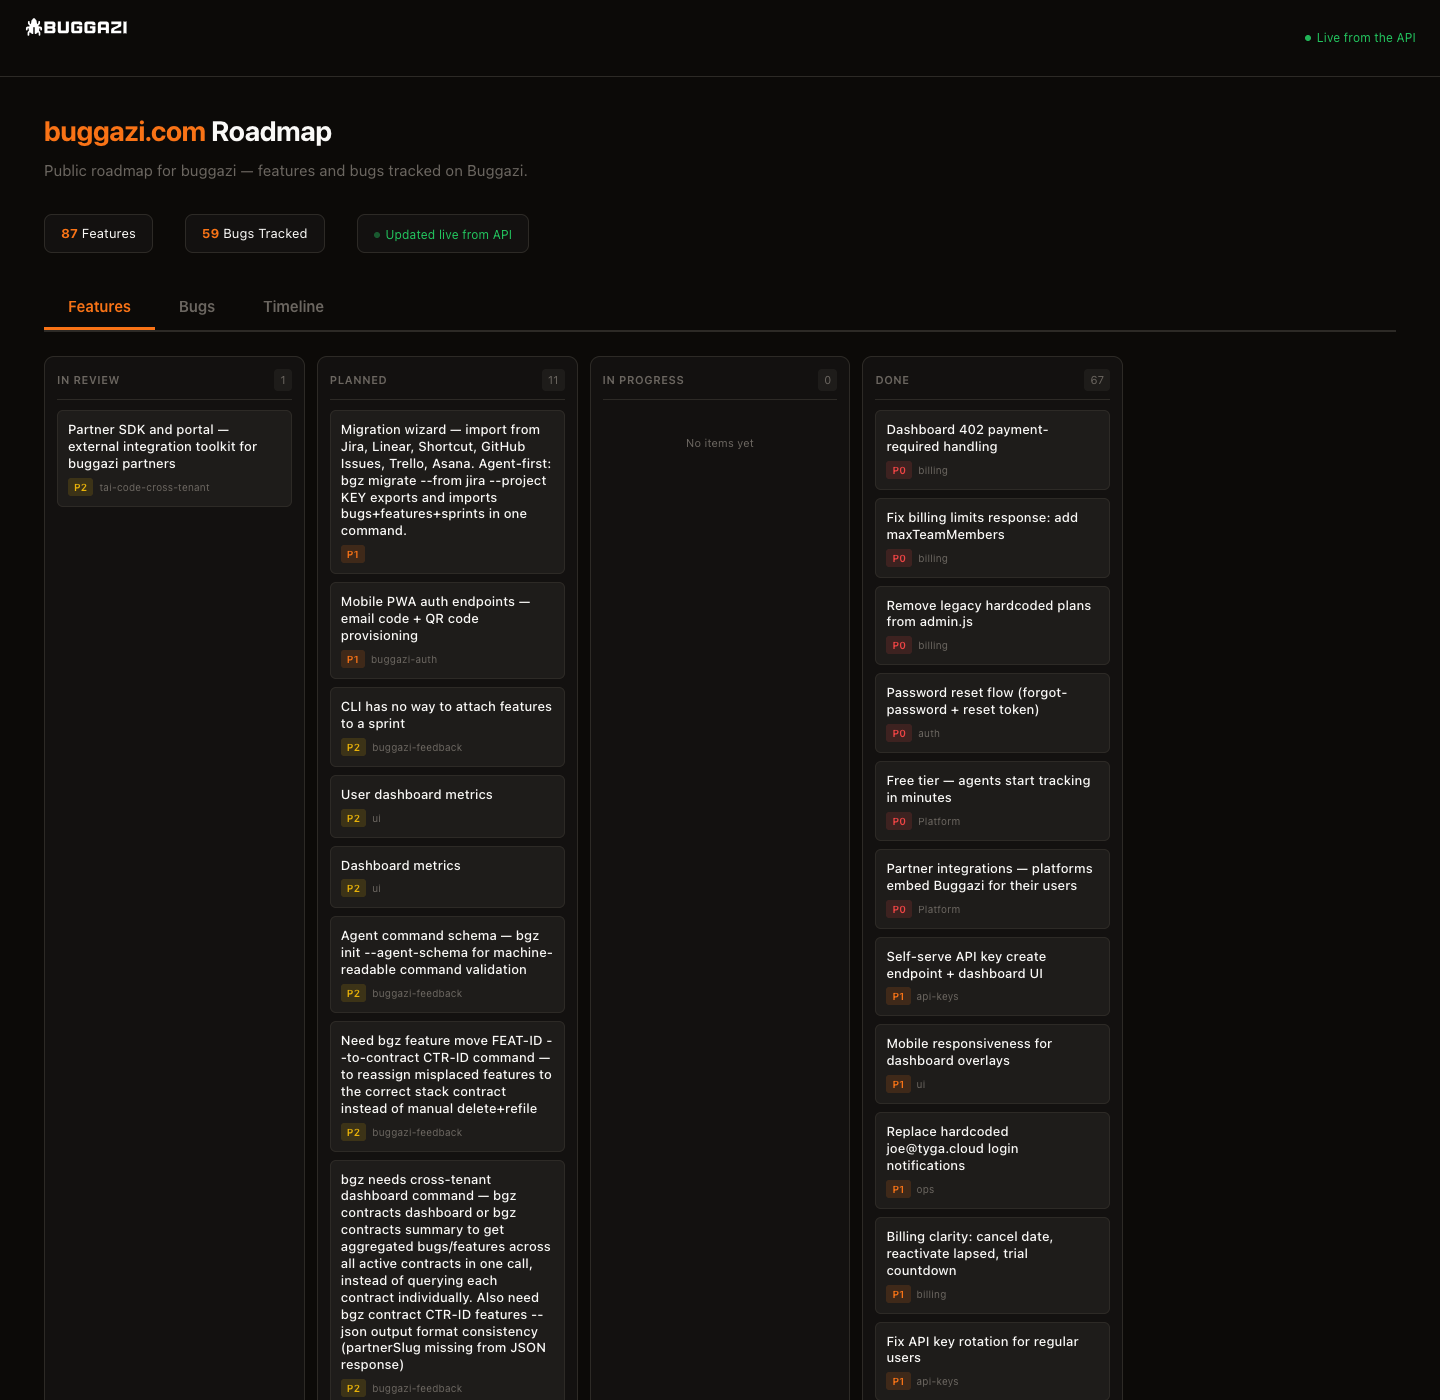The image size is (1440, 1400).
Task: Open Password reset flow card
Action: pos(992,713)
